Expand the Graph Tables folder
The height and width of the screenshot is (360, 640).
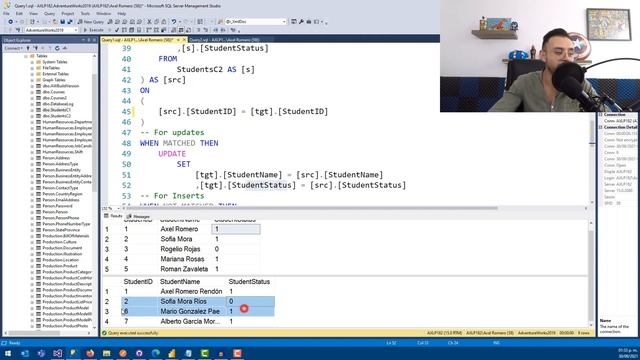tap(32, 80)
